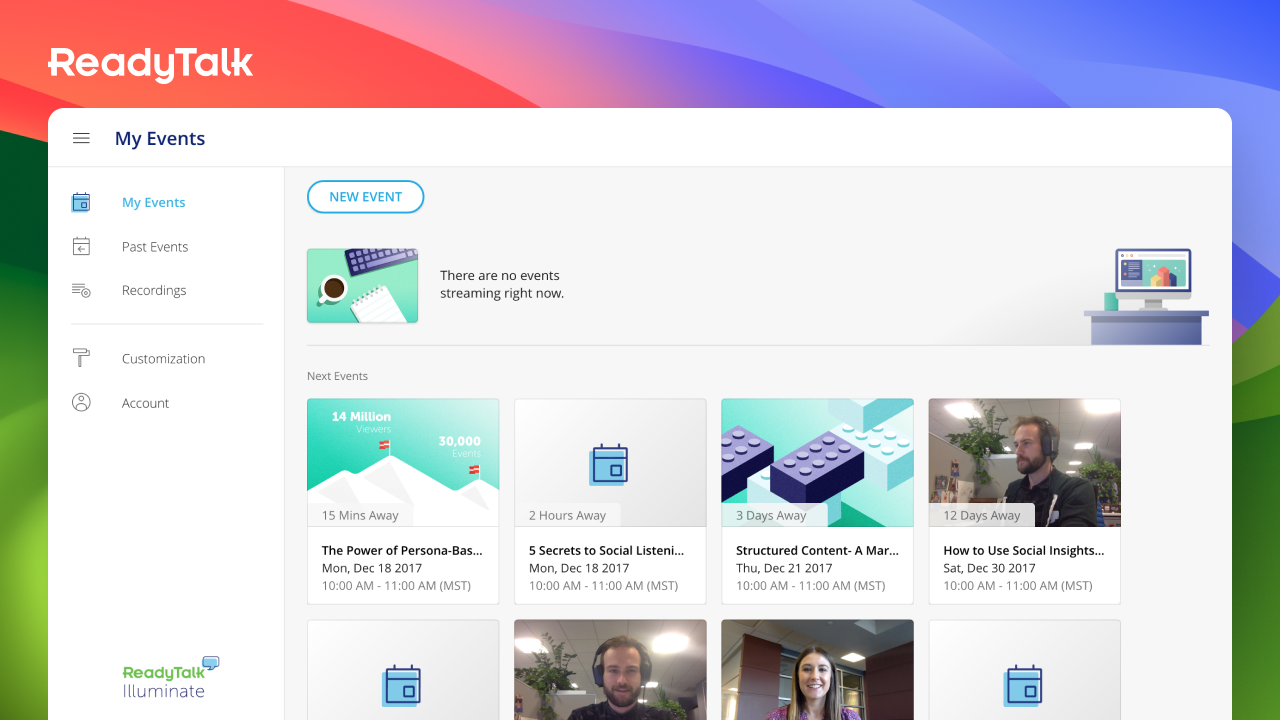The height and width of the screenshot is (720, 1280).
Task: Click the coffee and keyboard banner image
Action: coord(362,286)
